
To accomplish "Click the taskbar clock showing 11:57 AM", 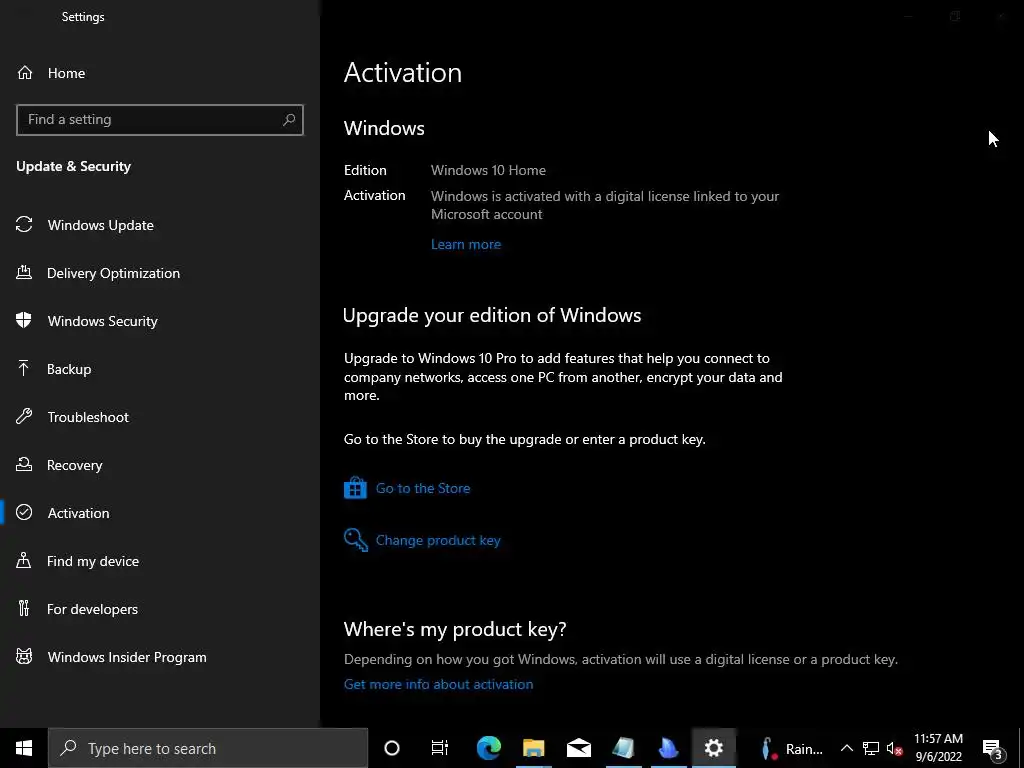I will [938, 748].
